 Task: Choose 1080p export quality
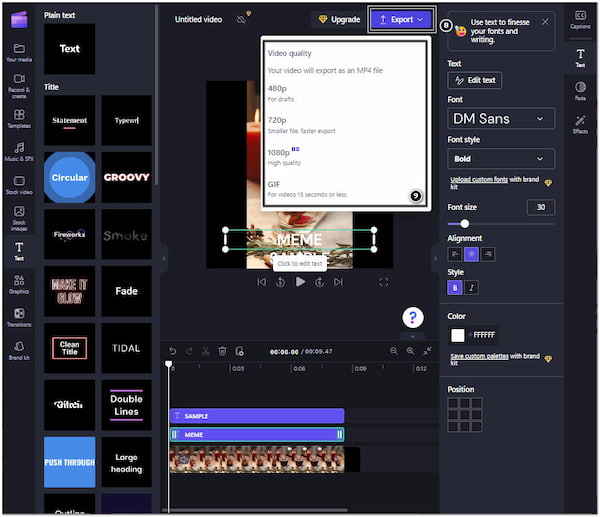coord(345,157)
